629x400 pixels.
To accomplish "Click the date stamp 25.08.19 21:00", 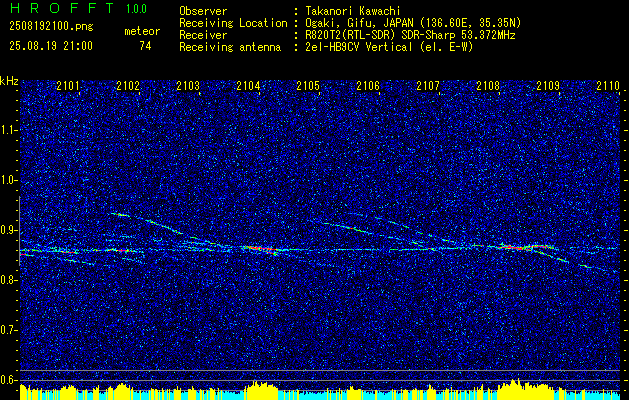I will (x=51, y=46).
